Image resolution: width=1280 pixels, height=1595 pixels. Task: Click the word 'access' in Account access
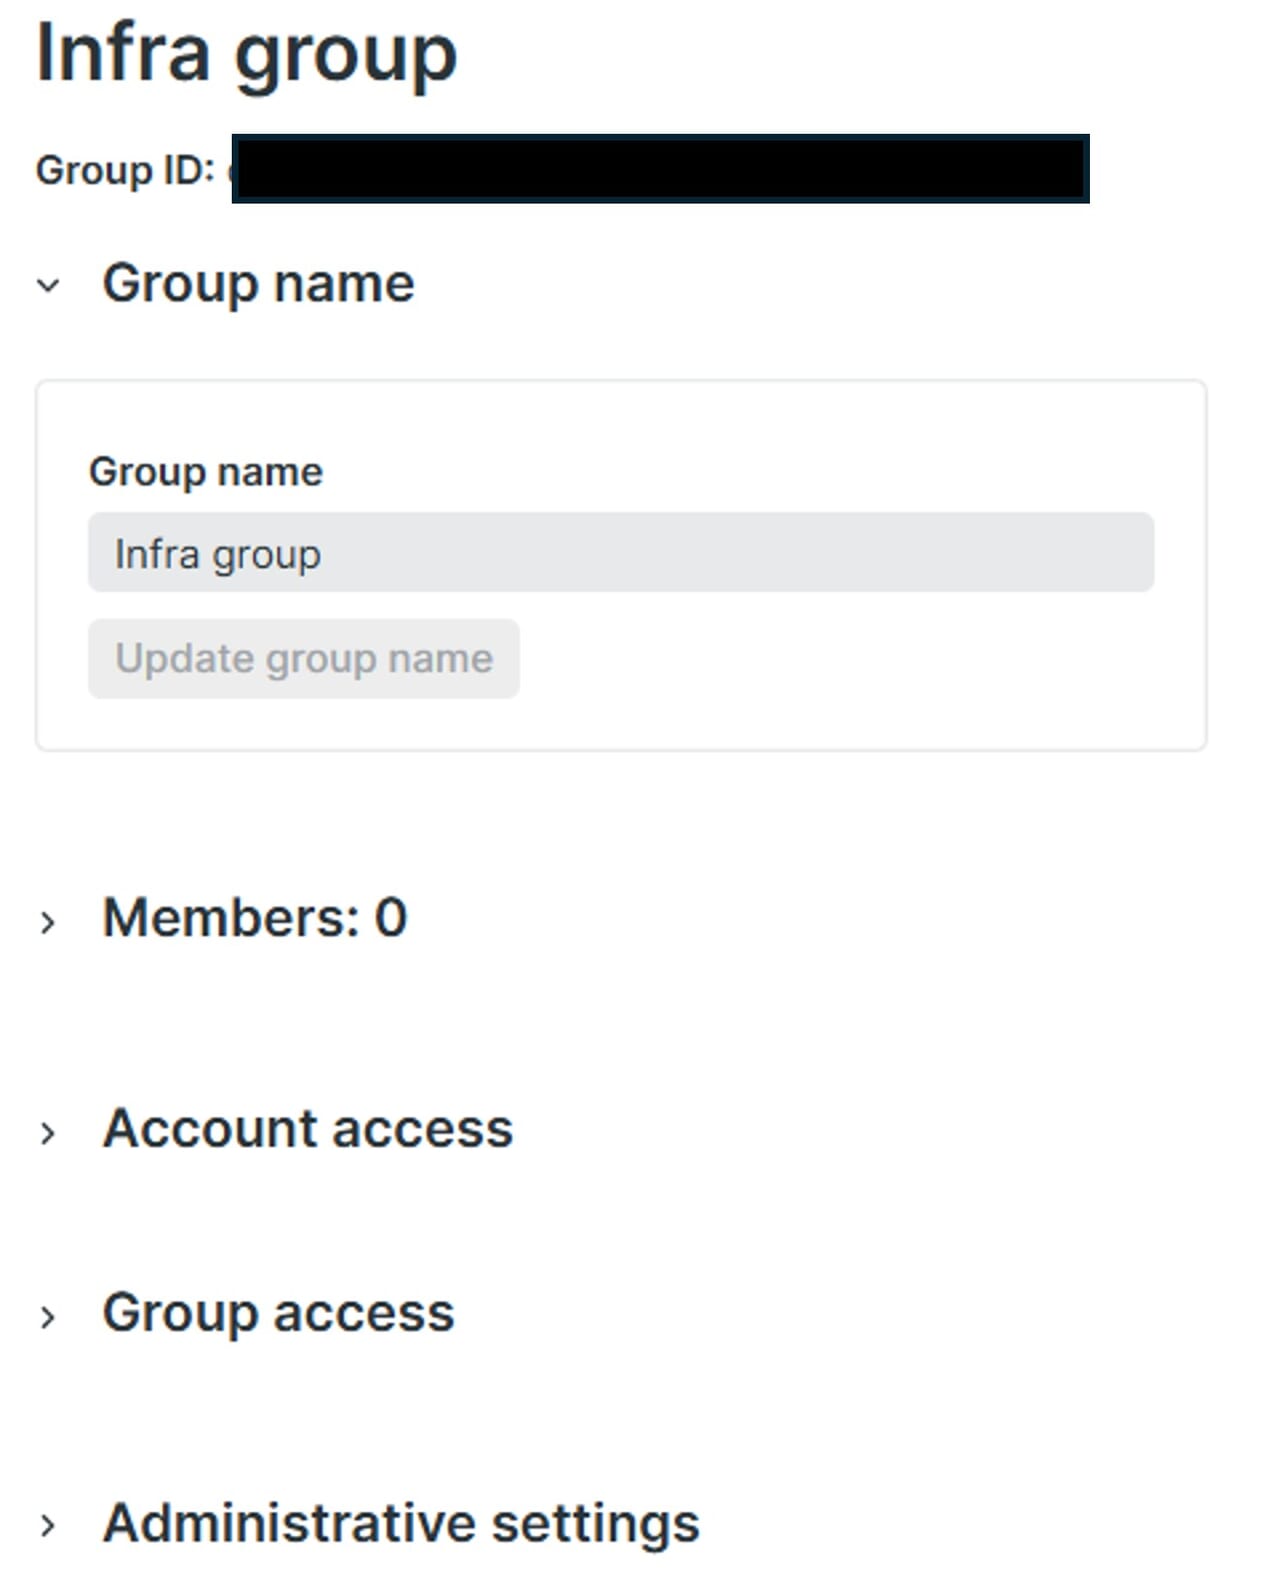(422, 1128)
